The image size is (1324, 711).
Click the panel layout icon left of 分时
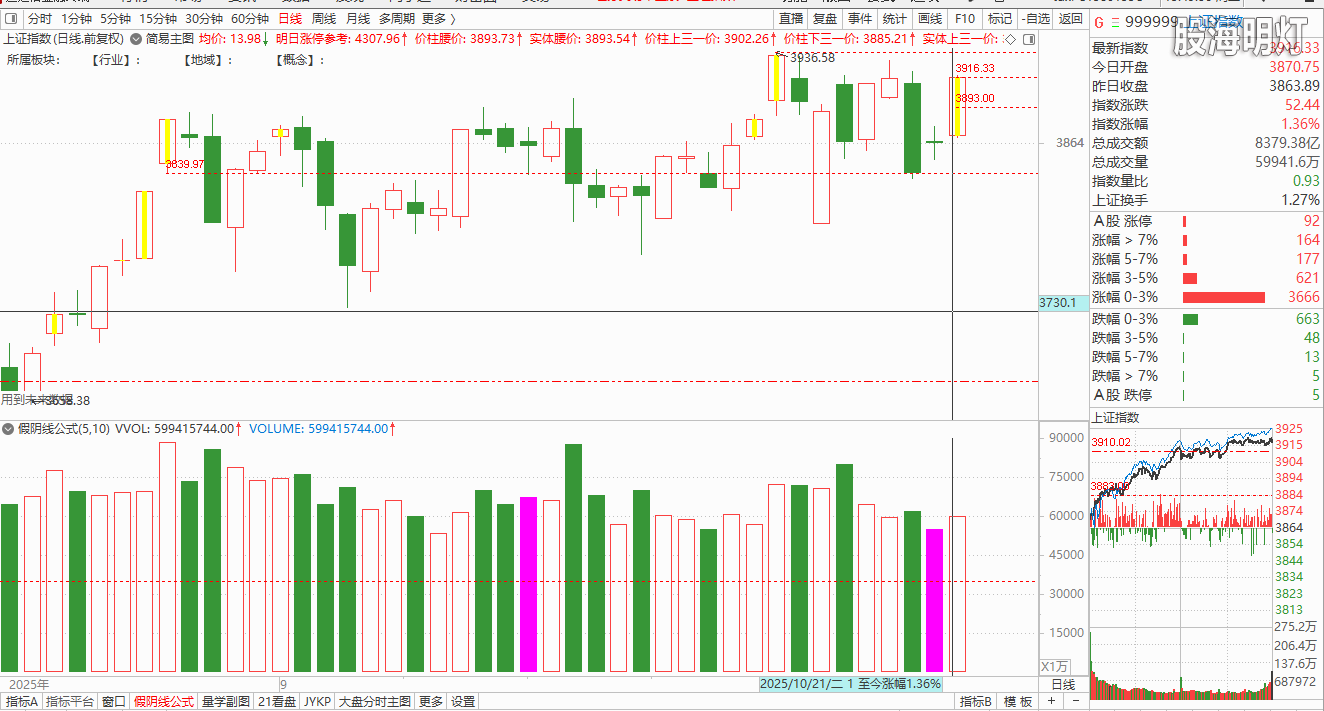pyautogui.click(x=12, y=19)
